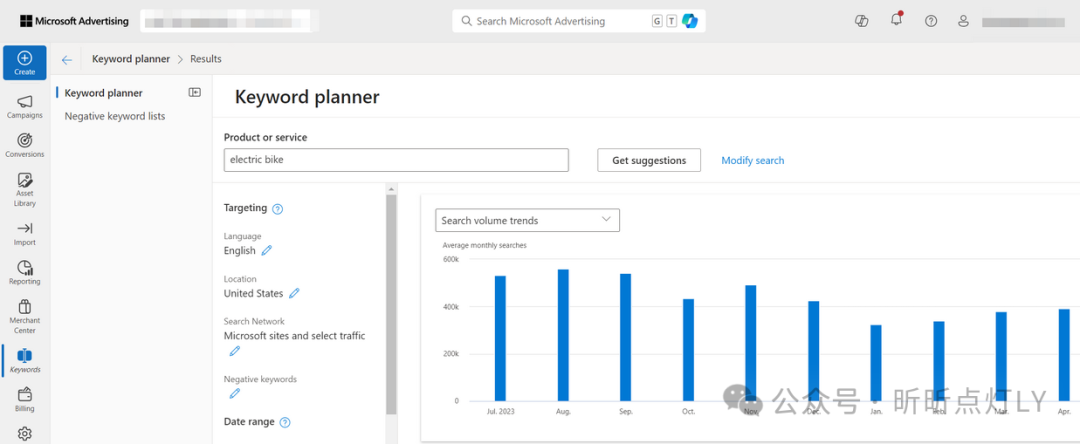Open Merchant Center icon

[25, 317]
